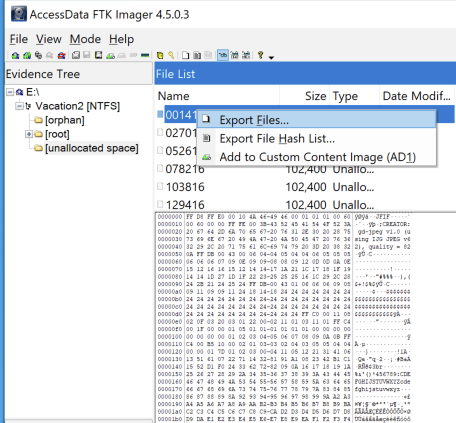
Task: Select the [root] folder label
Action: point(57,134)
